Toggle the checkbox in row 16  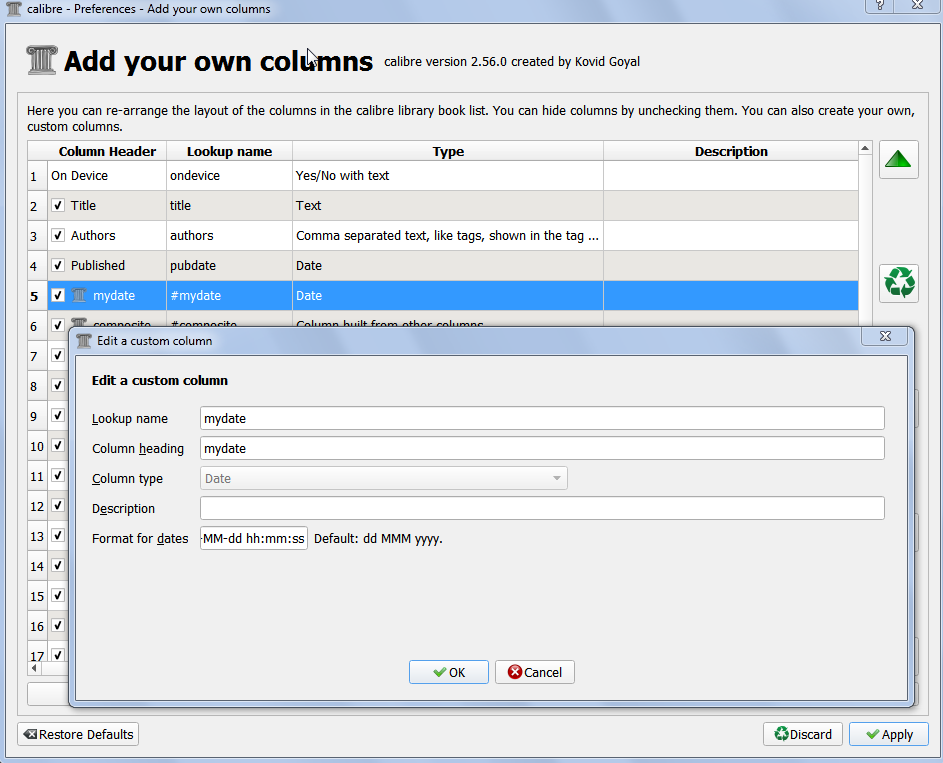point(58,625)
